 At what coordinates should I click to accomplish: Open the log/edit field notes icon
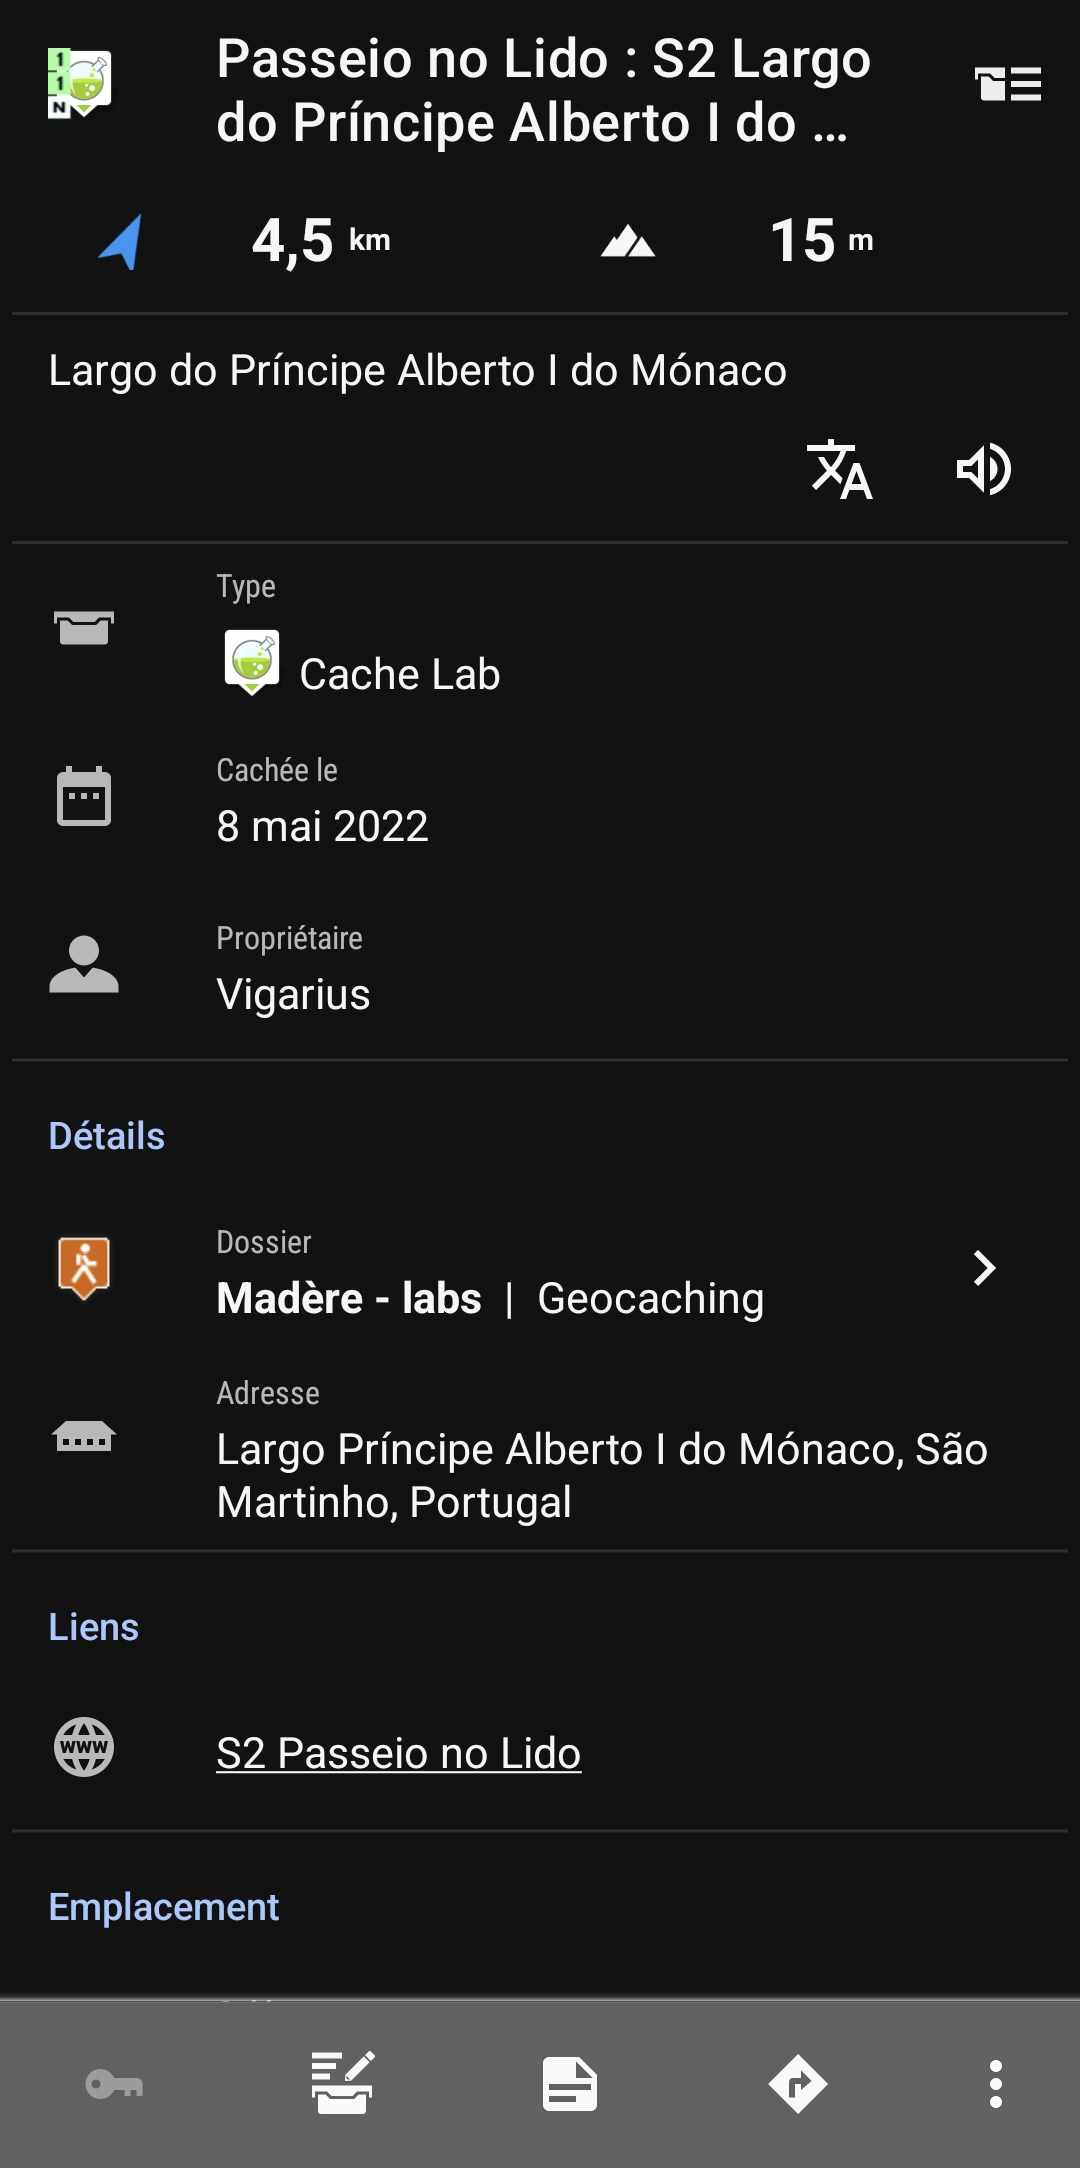(x=342, y=2085)
